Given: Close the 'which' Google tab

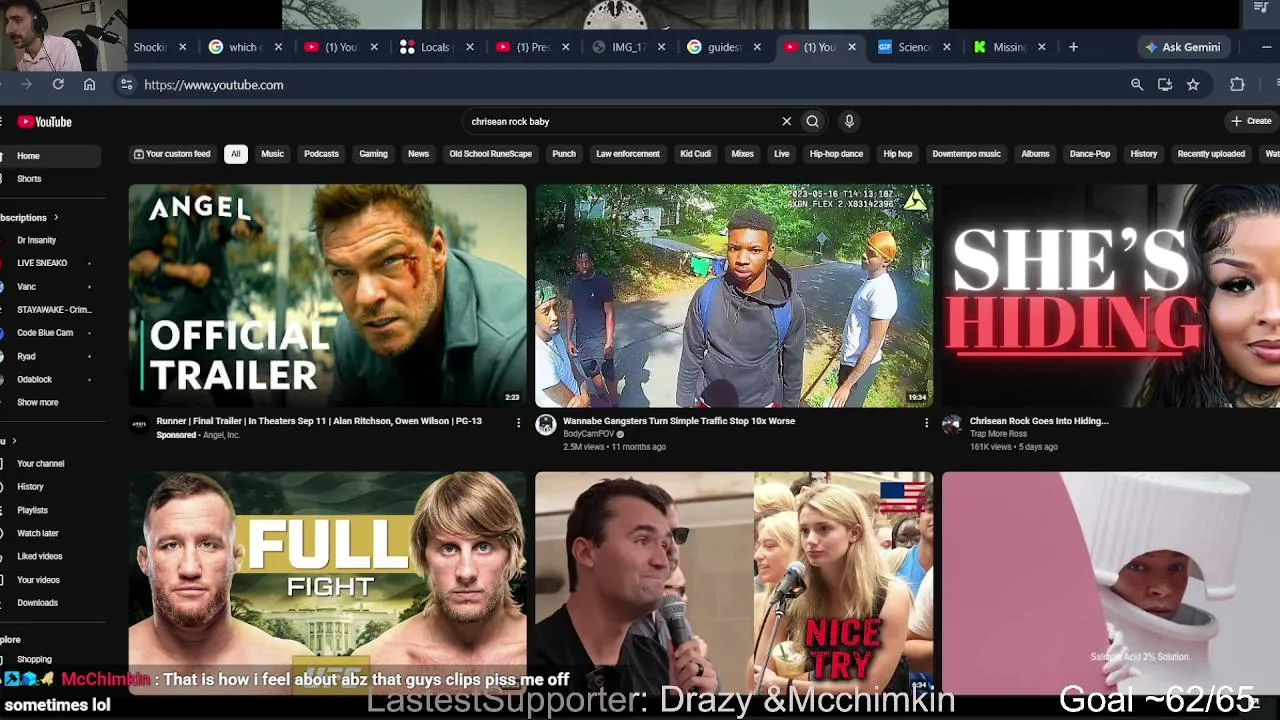Looking at the screenshot, I should (x=278, y=47).
